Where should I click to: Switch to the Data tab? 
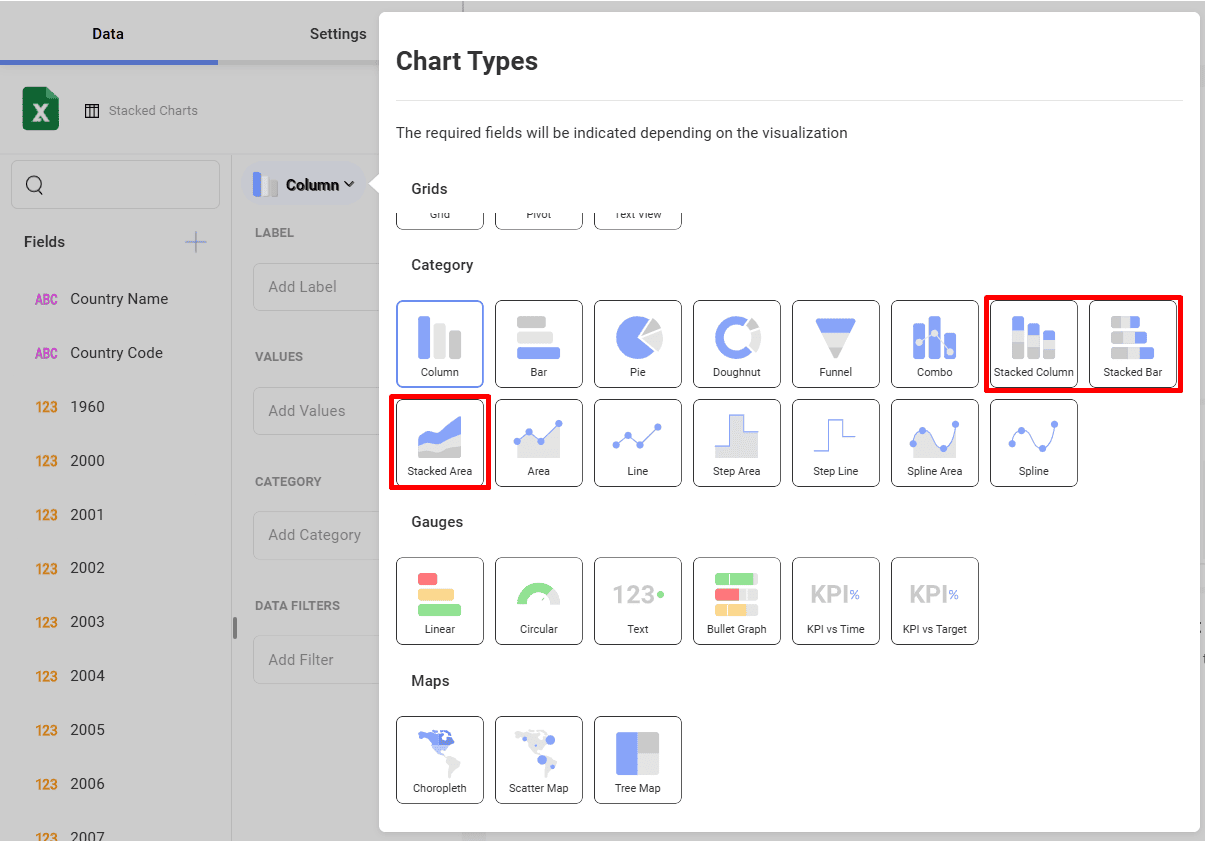pos(108,33)
